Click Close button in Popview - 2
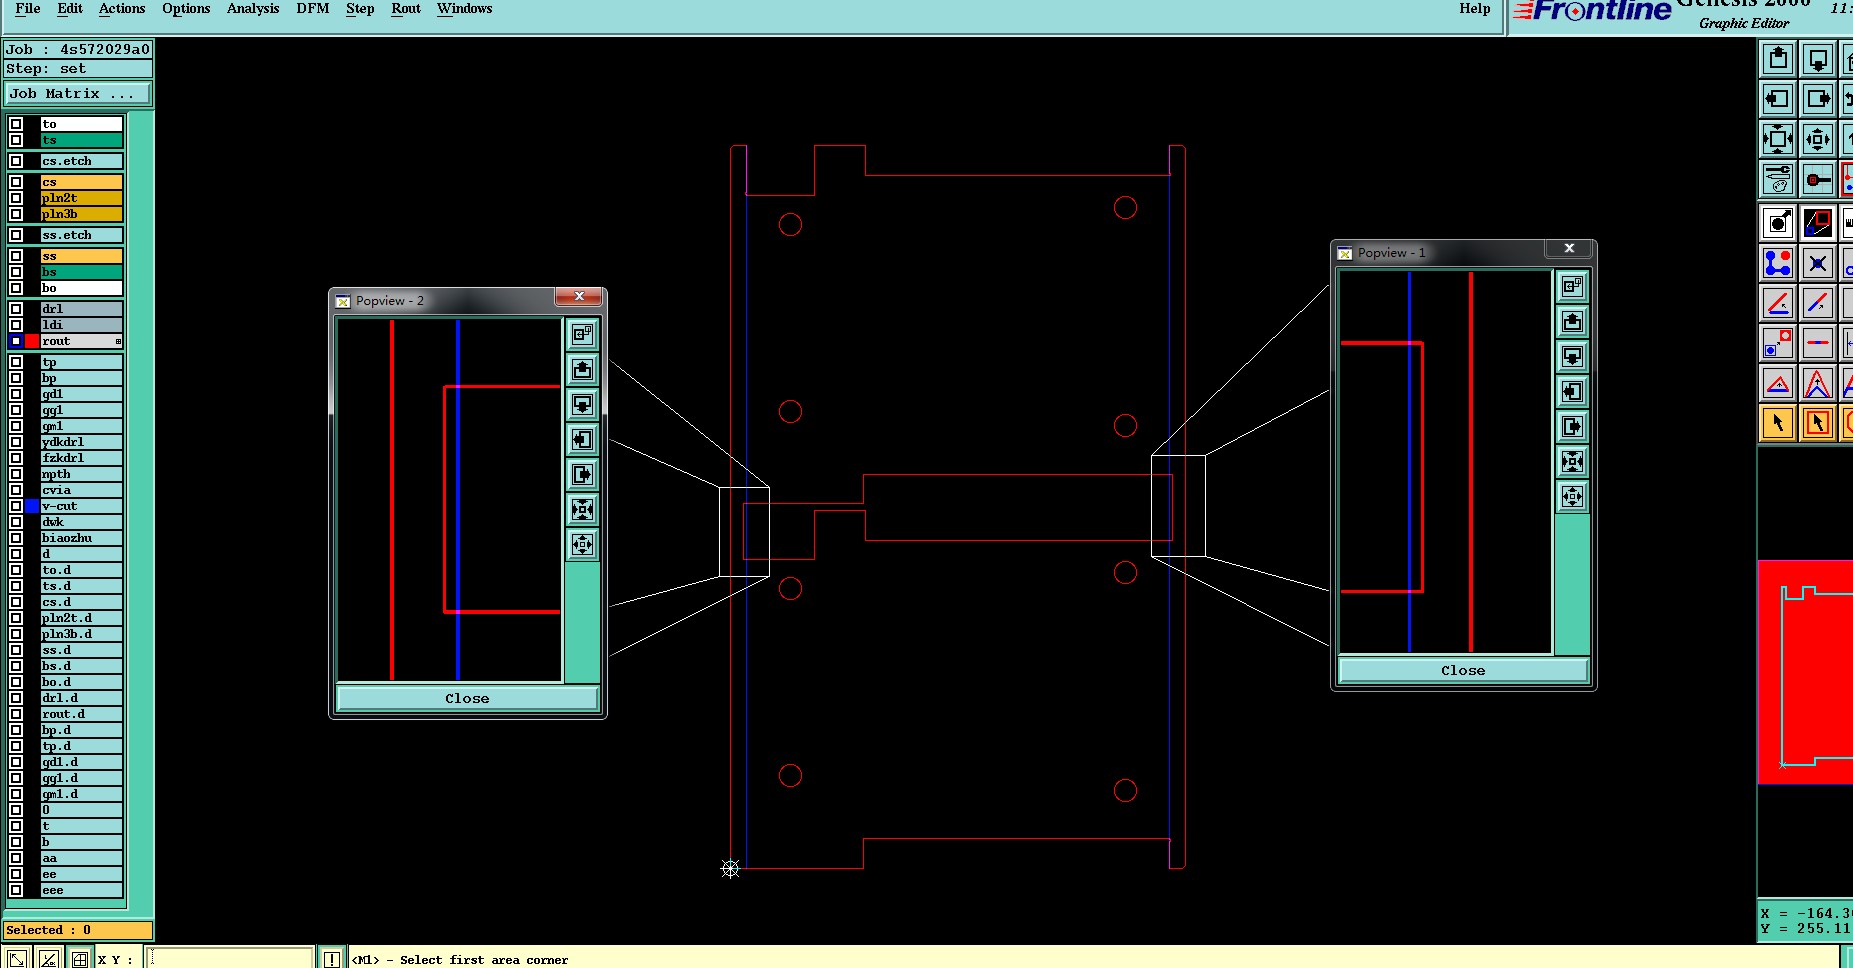The height and width of the screenshot is (968, 1853). (467, 698)
